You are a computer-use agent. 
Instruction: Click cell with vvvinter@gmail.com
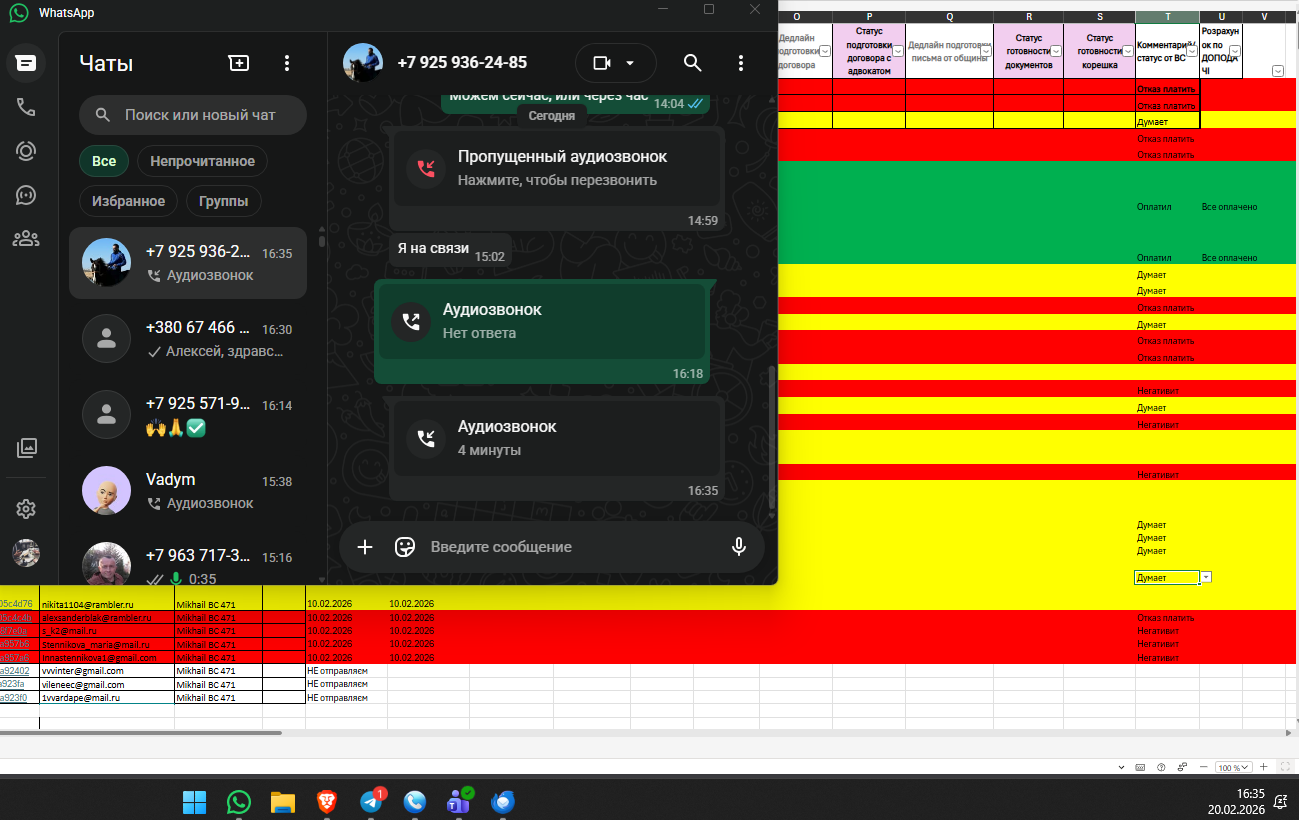pos(107,671)
